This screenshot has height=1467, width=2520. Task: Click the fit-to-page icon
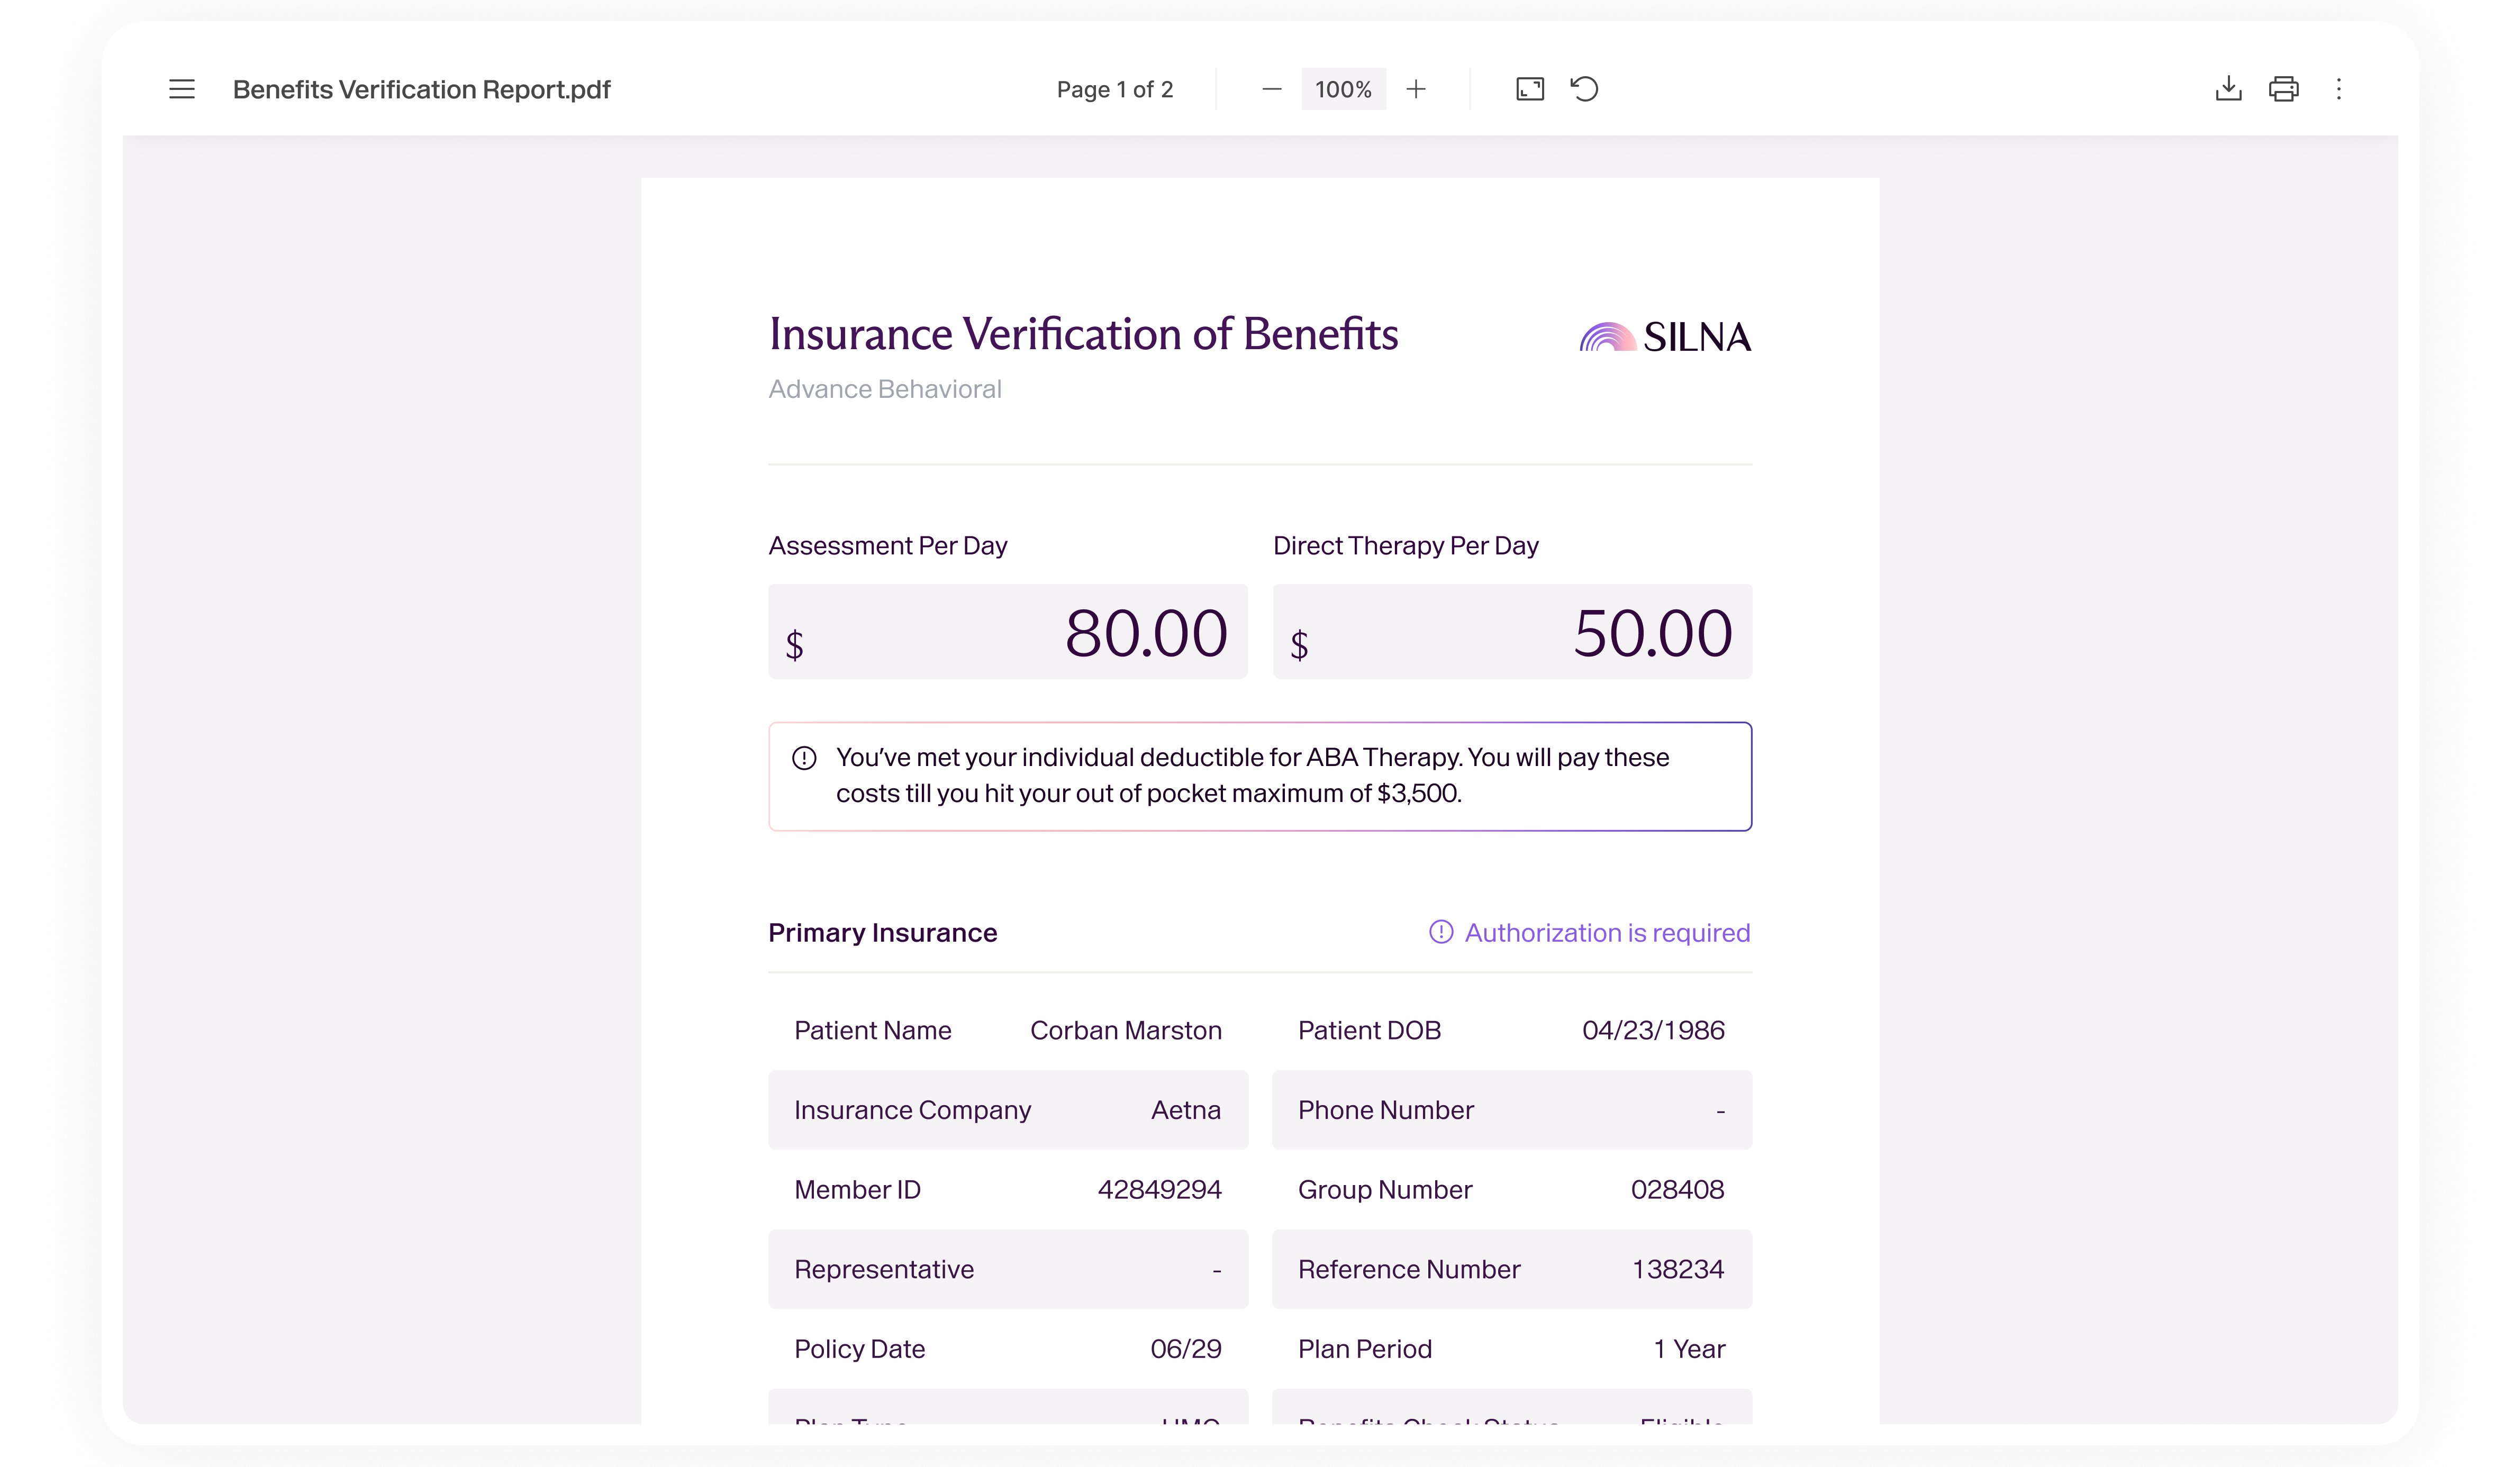[x=1530, y=89]
